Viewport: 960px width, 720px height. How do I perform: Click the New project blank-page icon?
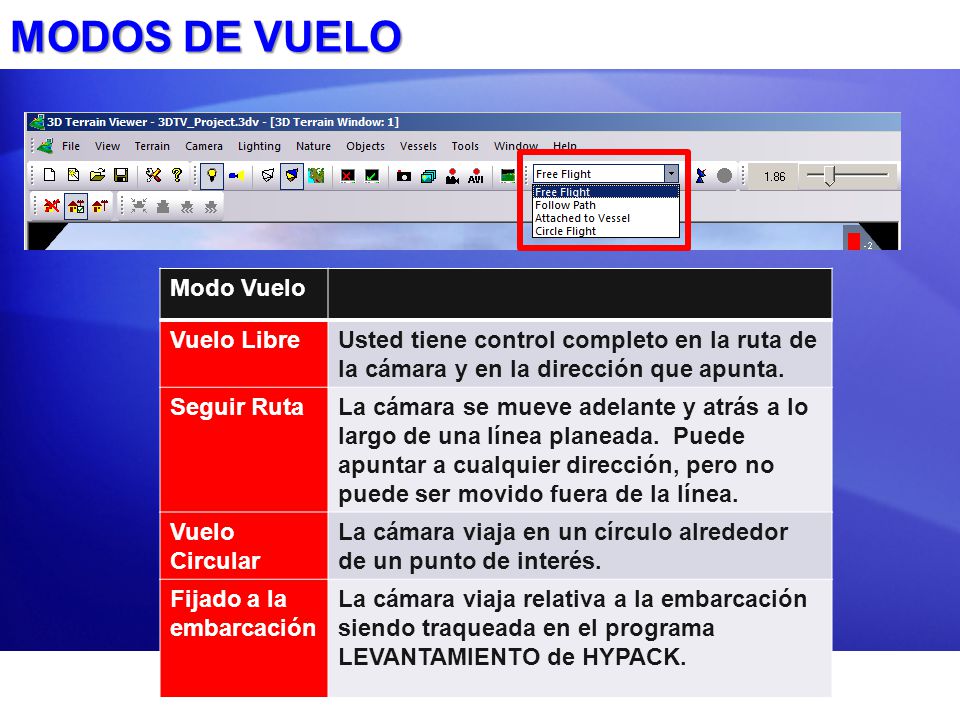pos(50,176)
